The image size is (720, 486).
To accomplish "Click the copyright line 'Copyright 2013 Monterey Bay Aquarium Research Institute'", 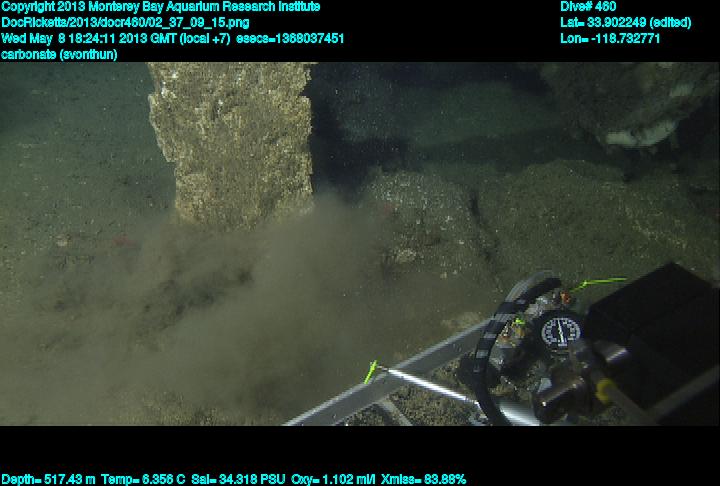I will point(160,7).
